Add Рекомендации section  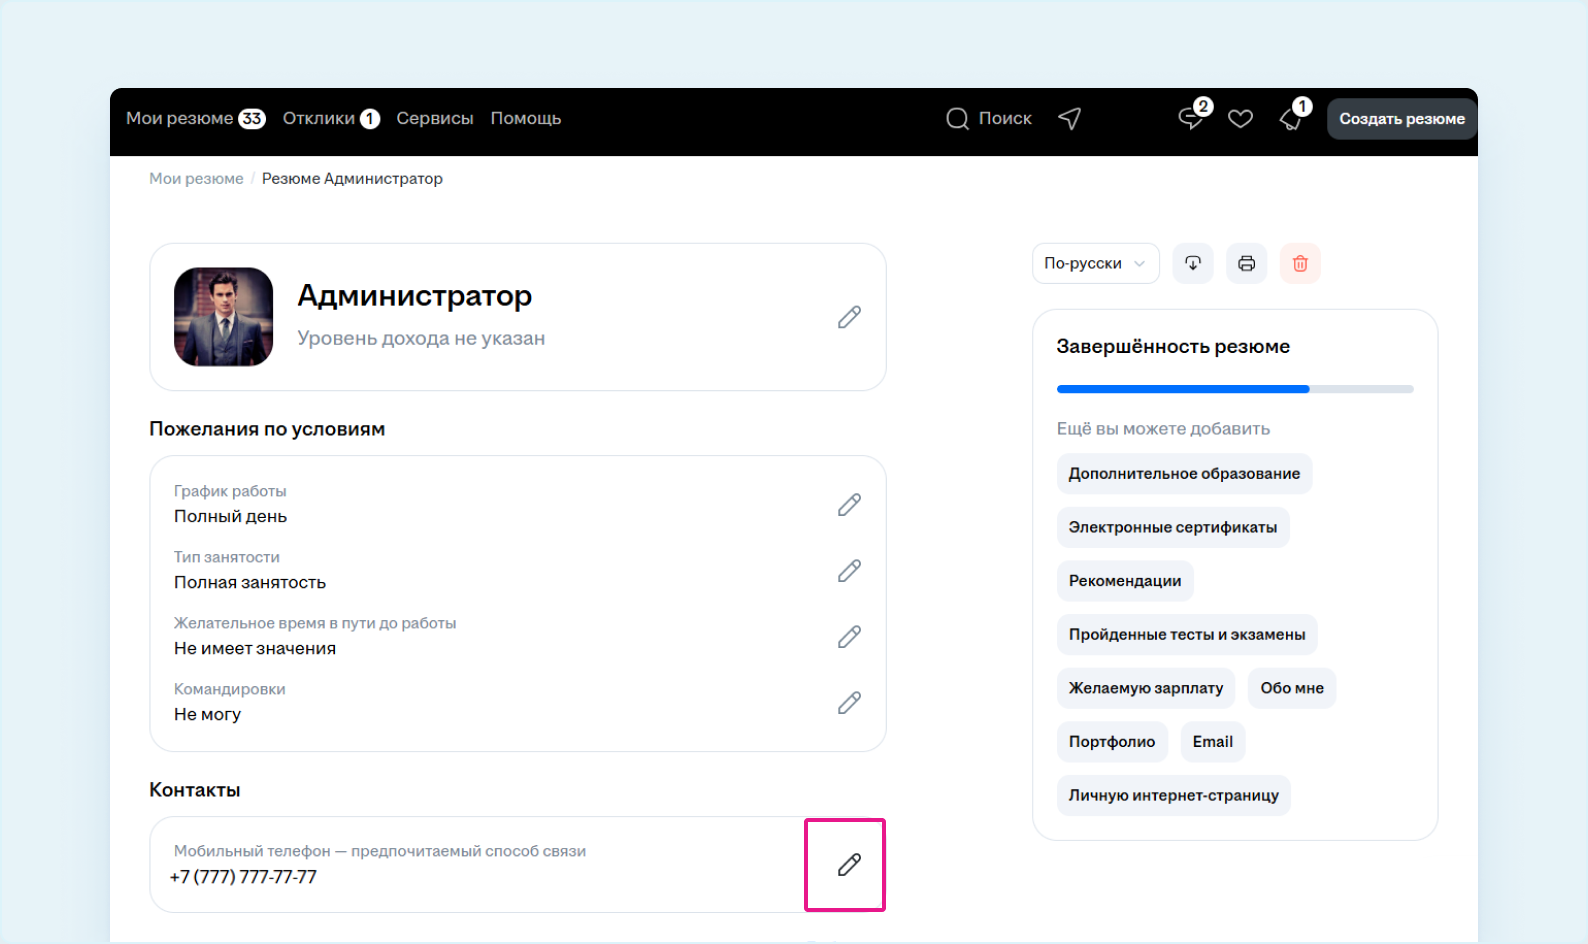(1125, 581)
